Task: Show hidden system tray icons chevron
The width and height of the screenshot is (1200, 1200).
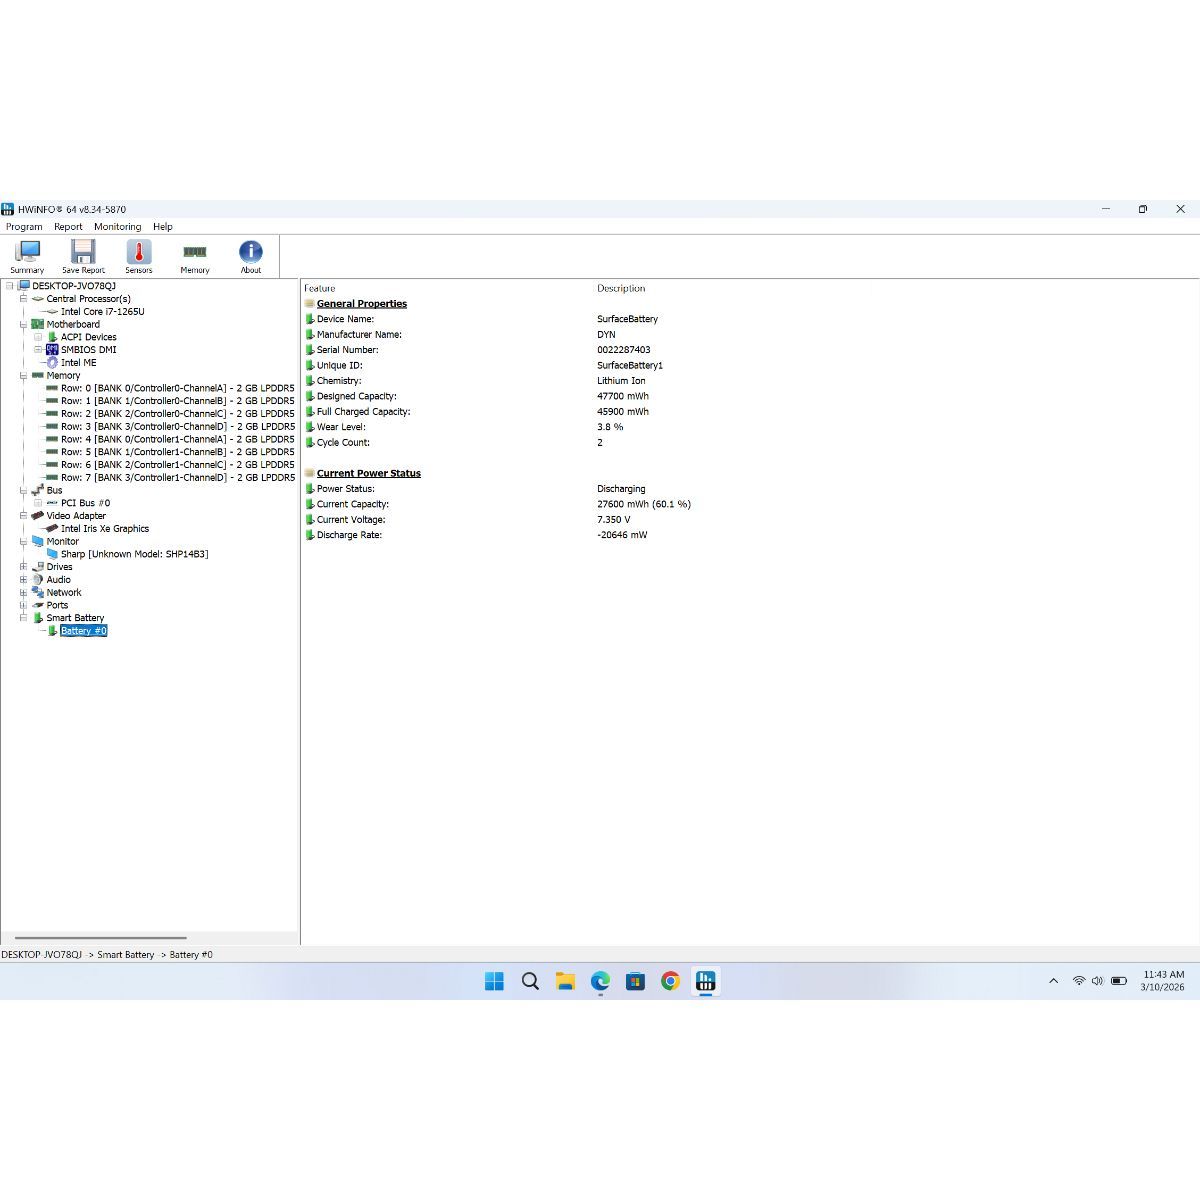Action: pos(1053,981)
